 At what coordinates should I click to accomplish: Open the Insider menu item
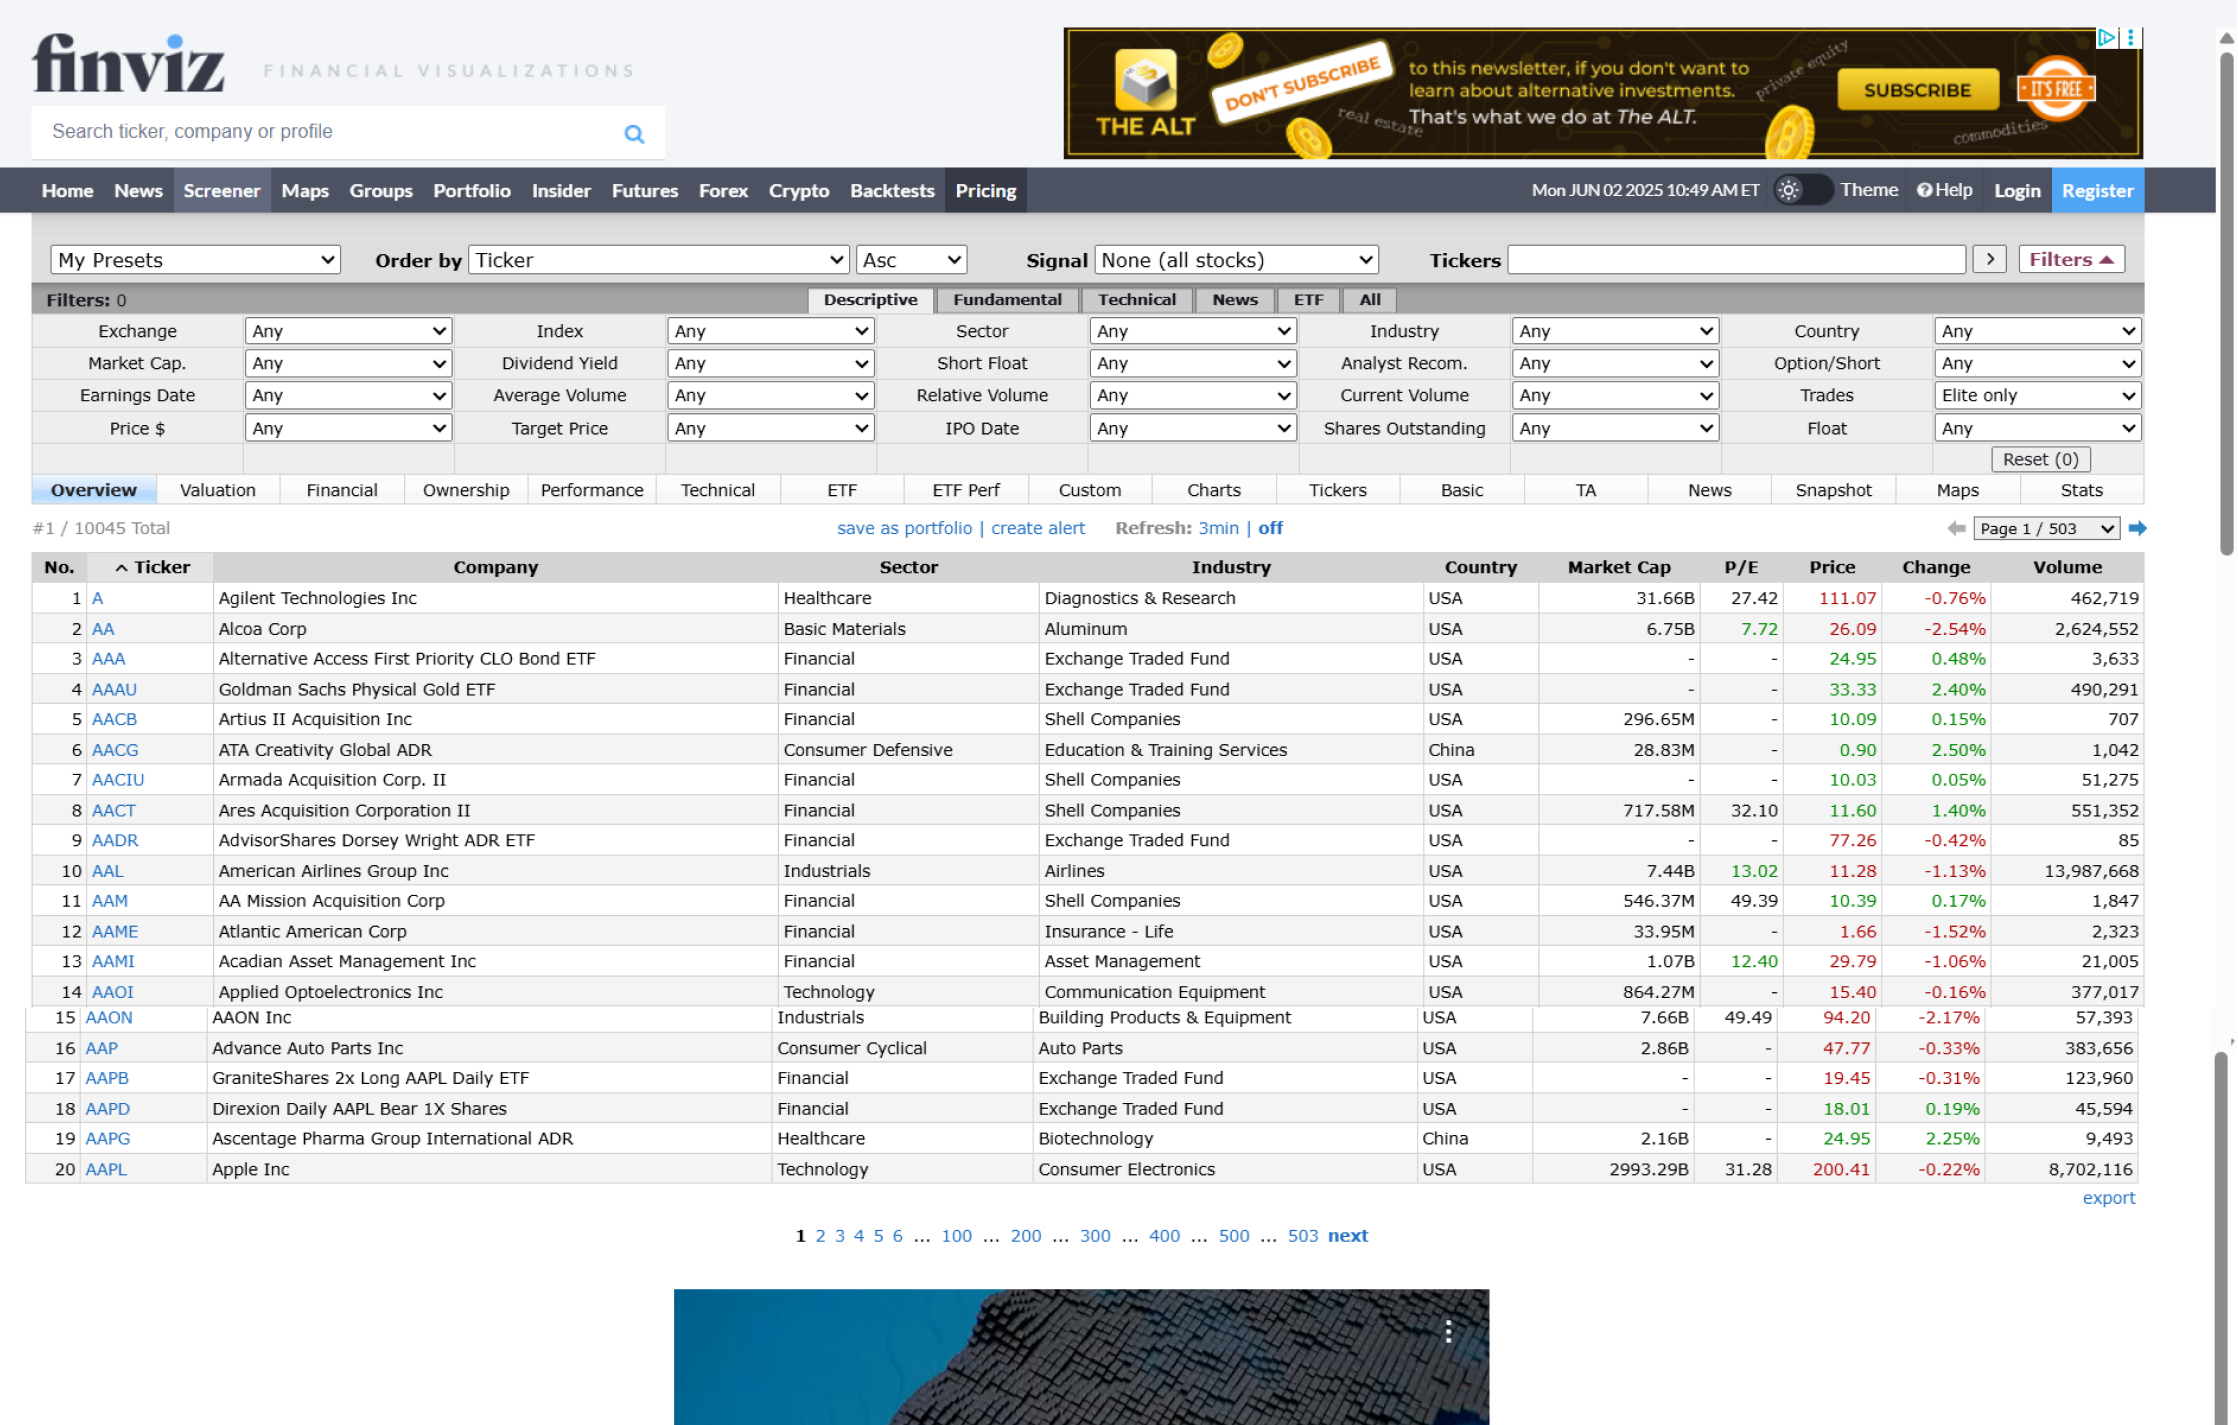coord(561,190)
